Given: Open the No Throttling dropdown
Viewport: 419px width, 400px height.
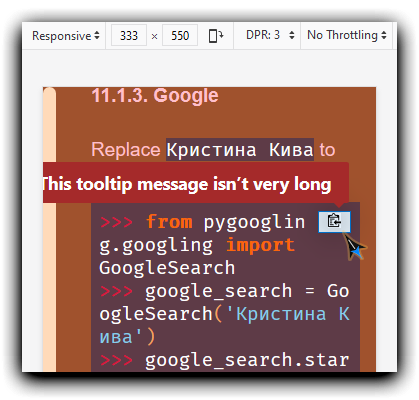Looking at the screenshot, I should click(347, 35).
